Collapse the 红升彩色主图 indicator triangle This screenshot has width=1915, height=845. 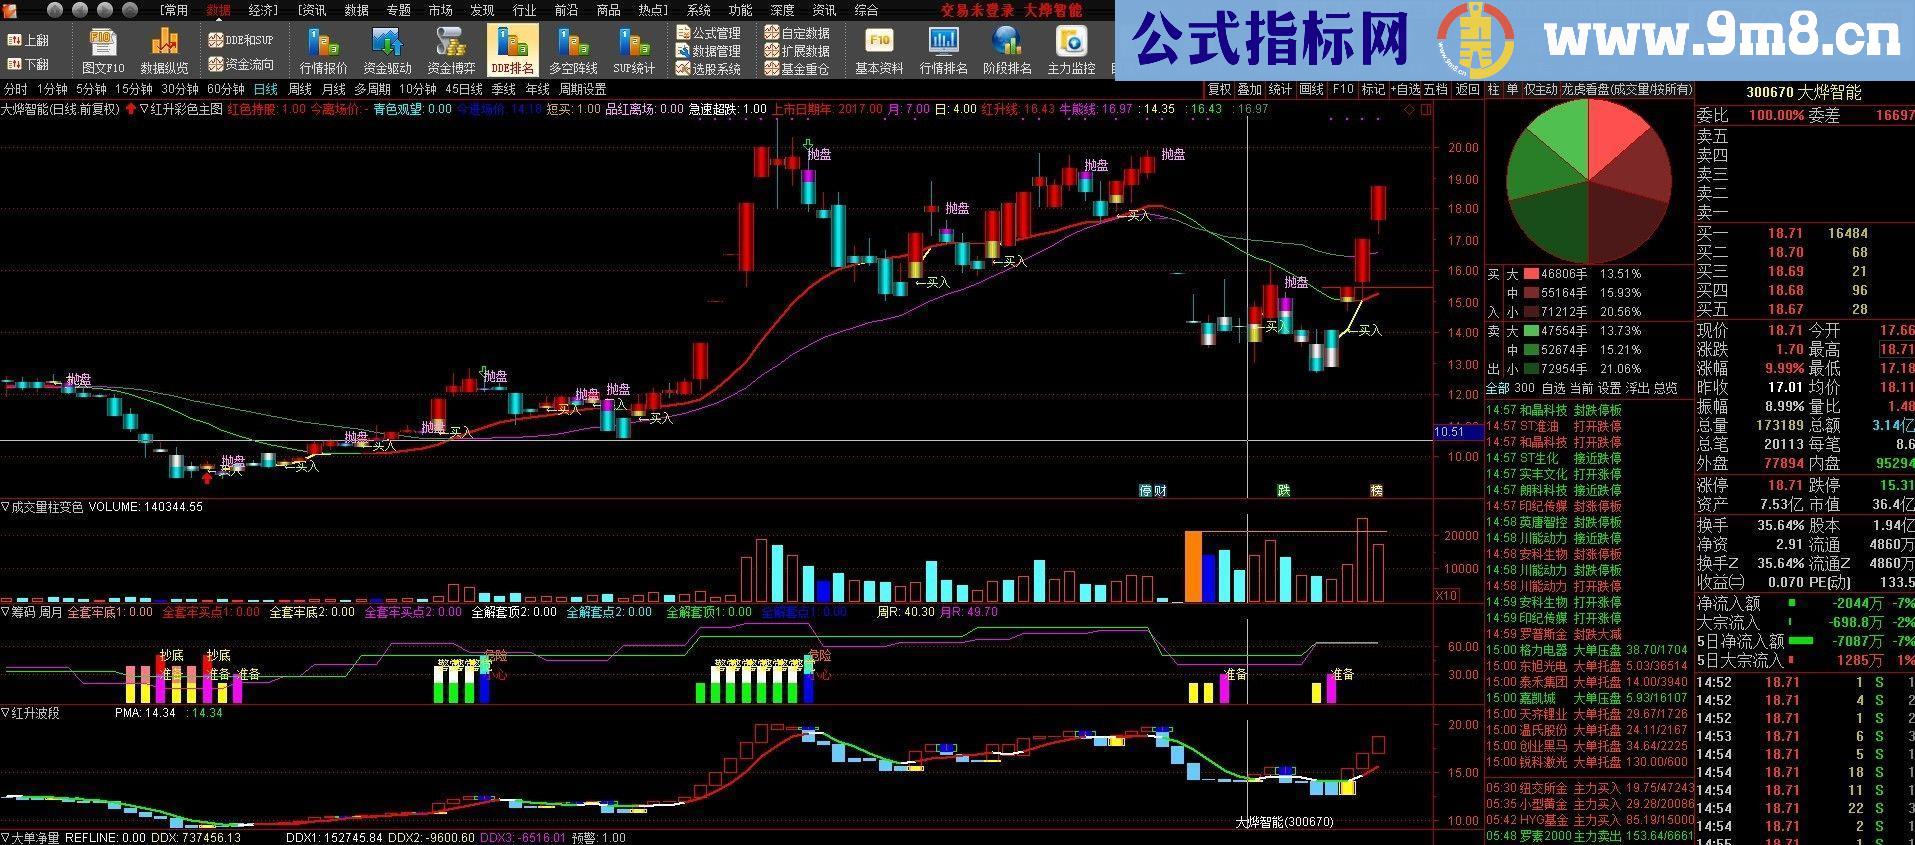144,109
